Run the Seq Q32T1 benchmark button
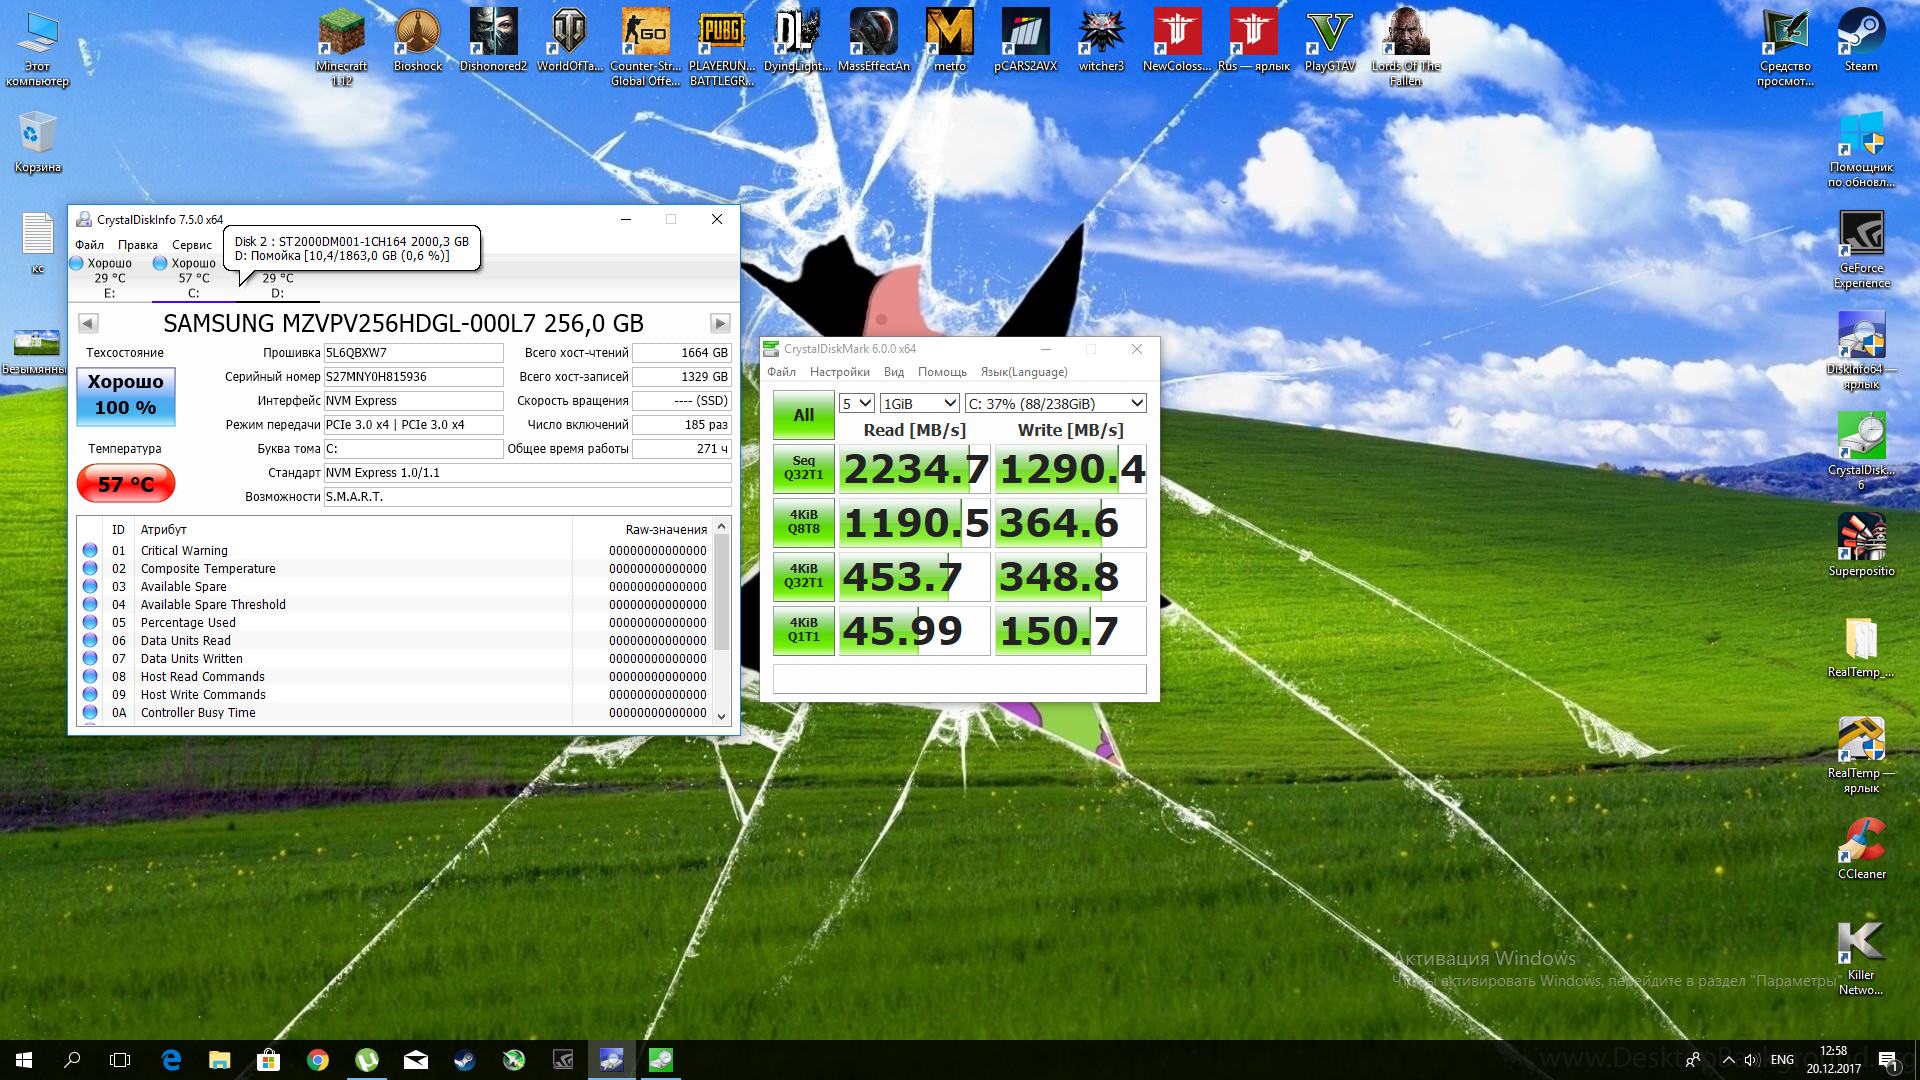 point(803,468)
